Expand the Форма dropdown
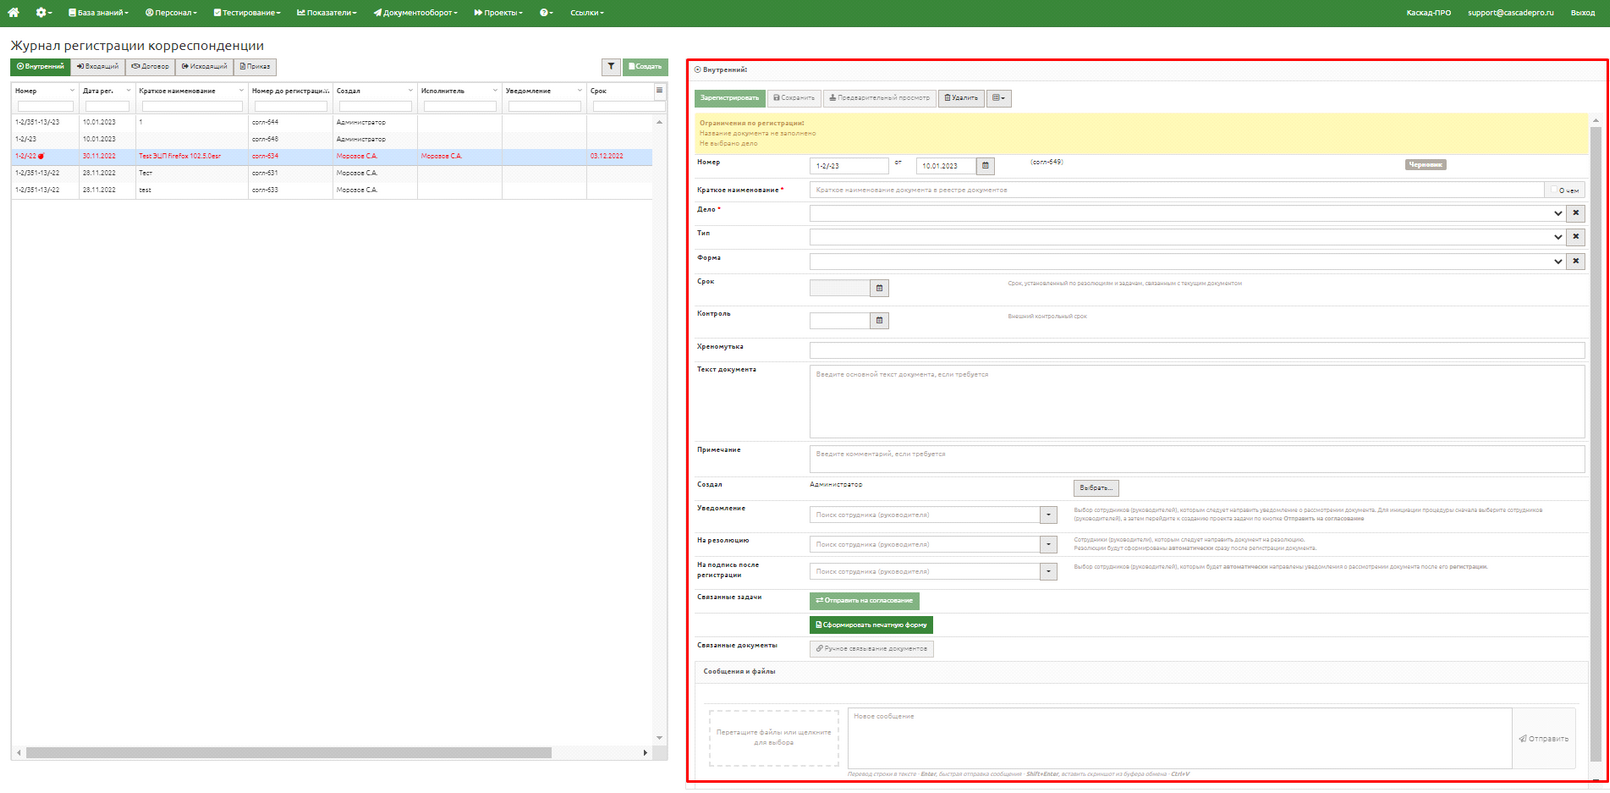 pos(1557,261)
